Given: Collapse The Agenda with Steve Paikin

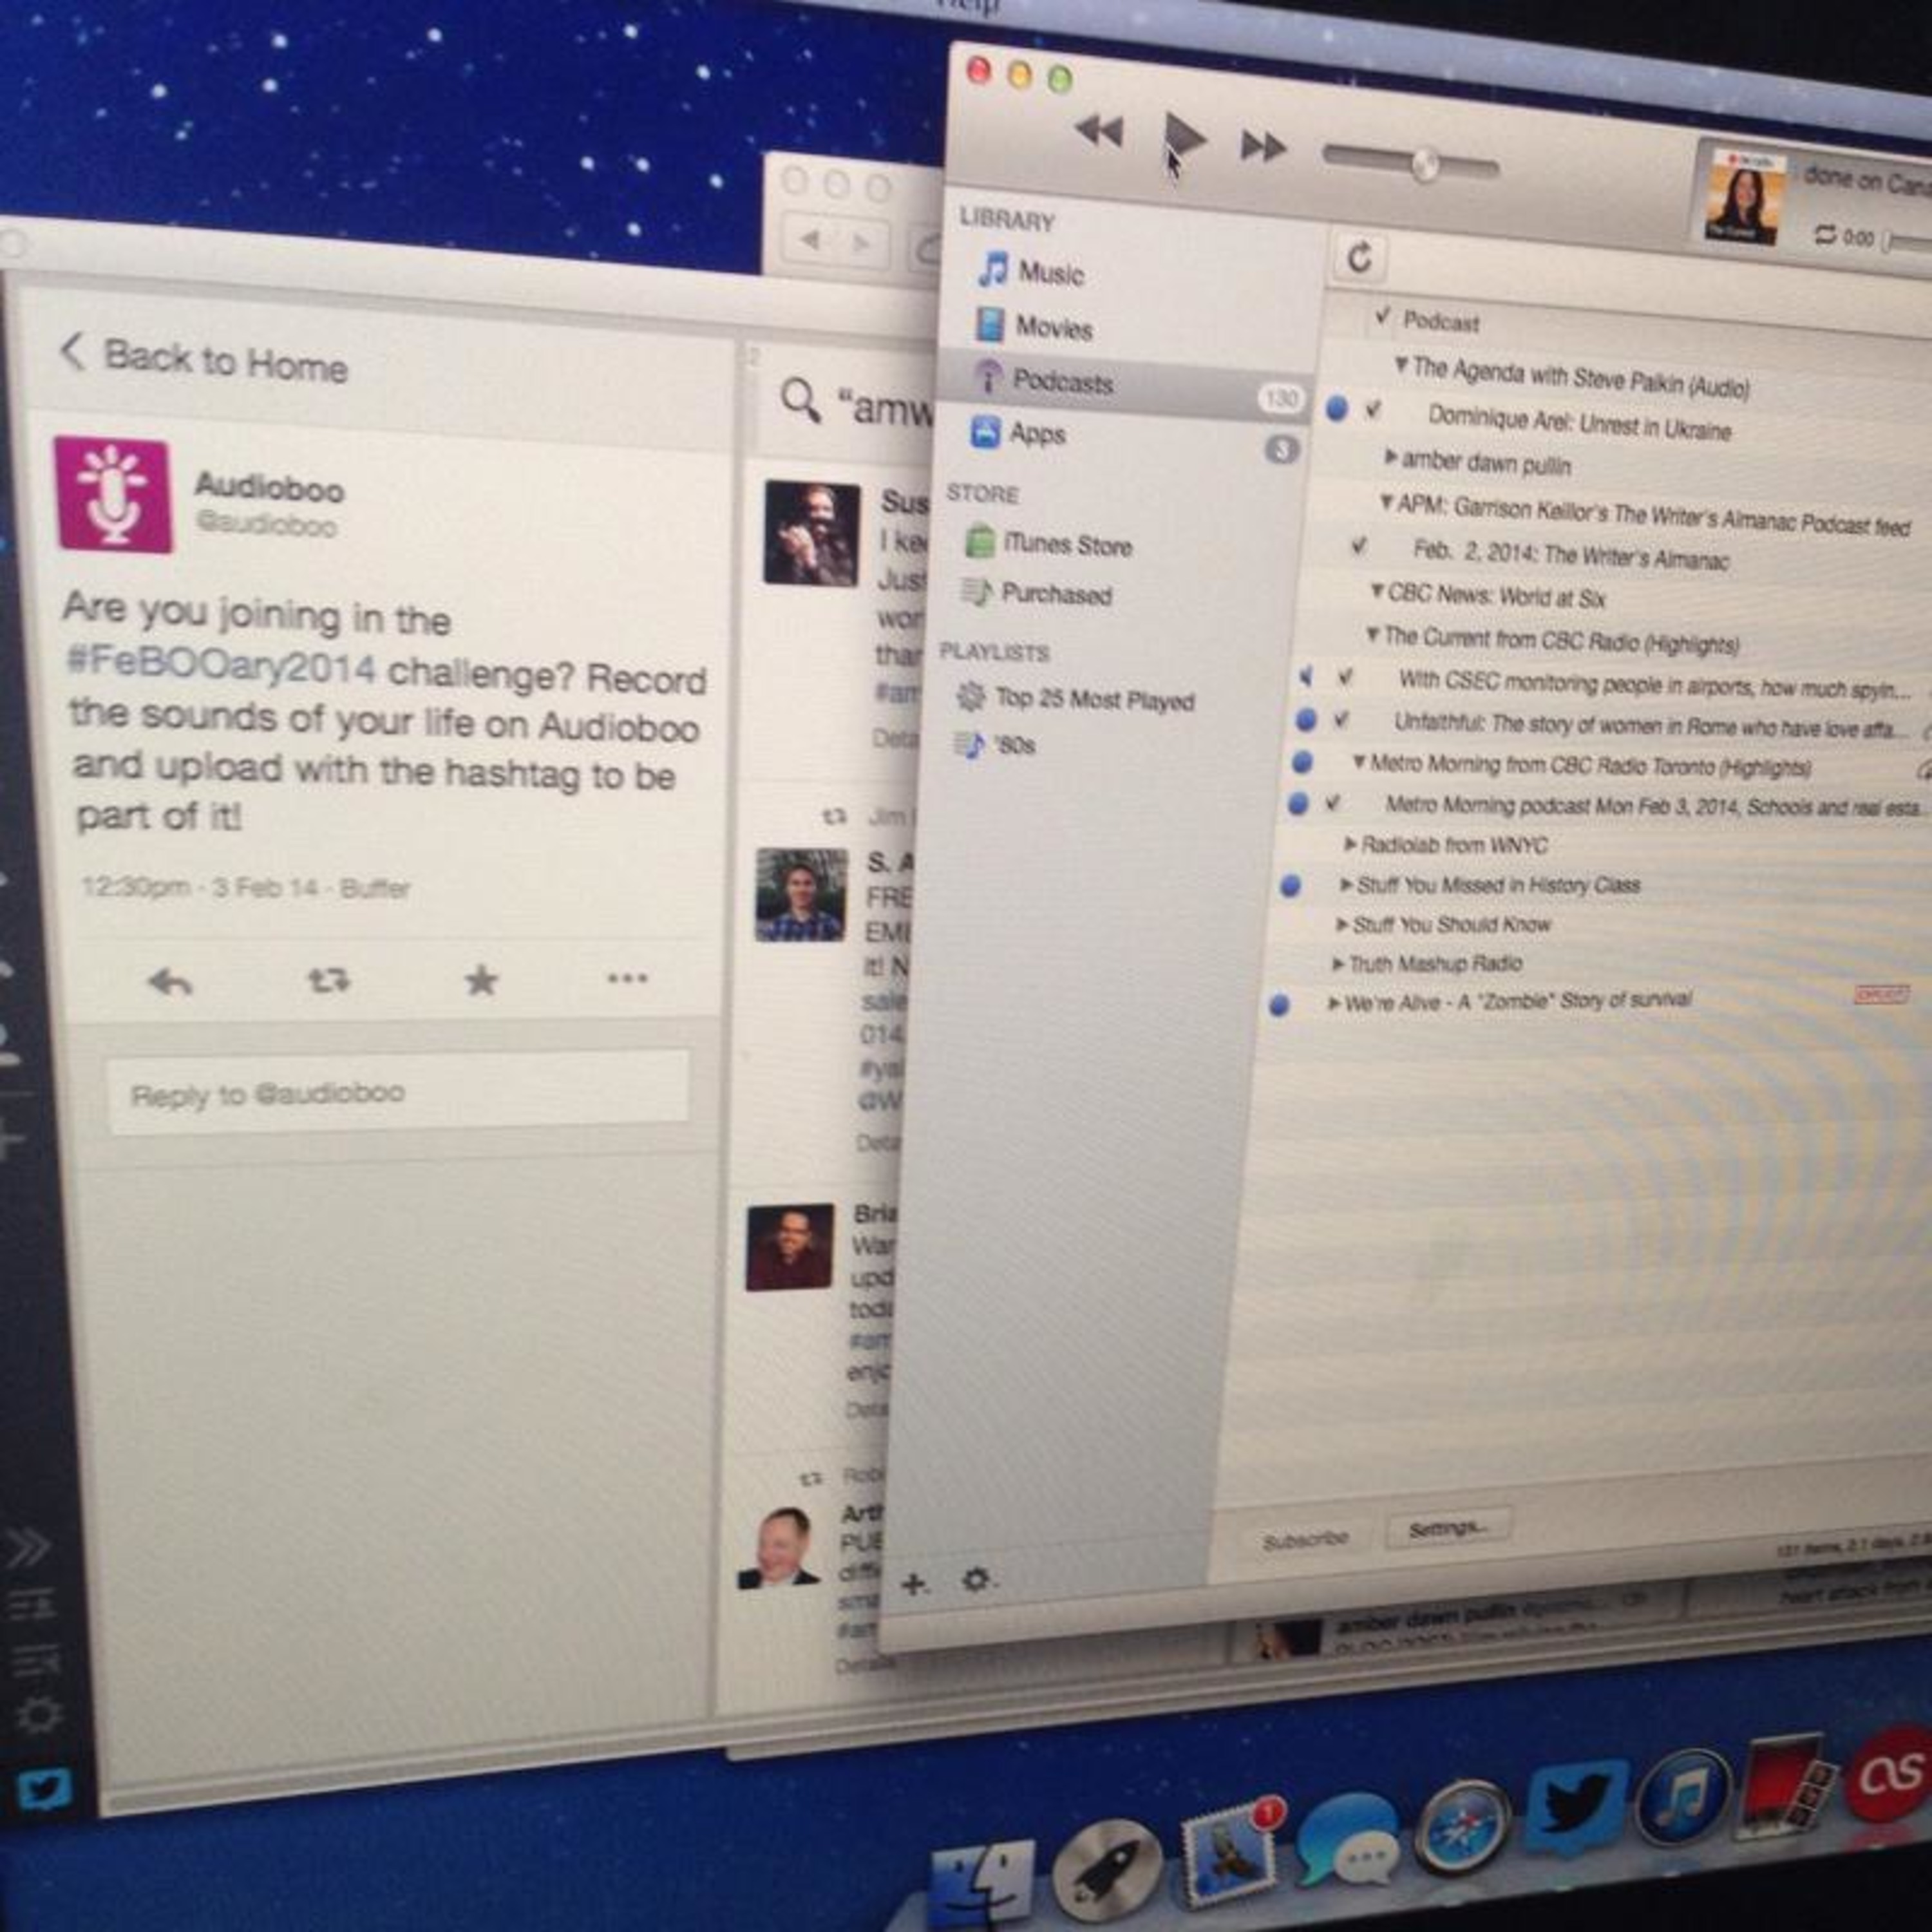Looking at the screenshot, I should [x=1401, y=365].
